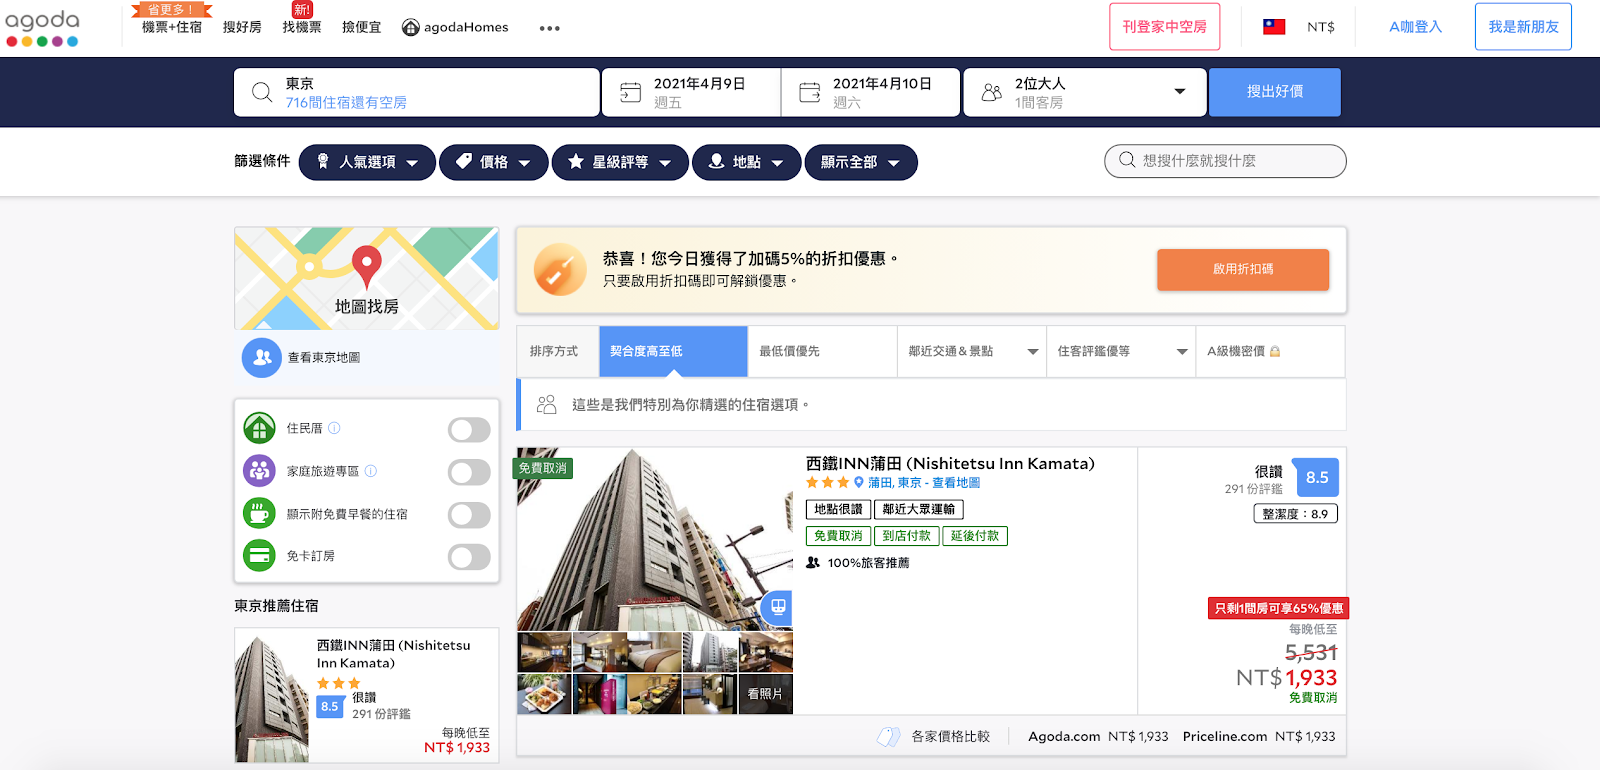Click the 刊登家中空房 button
The height and width of the screenshot is (770, 1600).
pos(1165,27)
